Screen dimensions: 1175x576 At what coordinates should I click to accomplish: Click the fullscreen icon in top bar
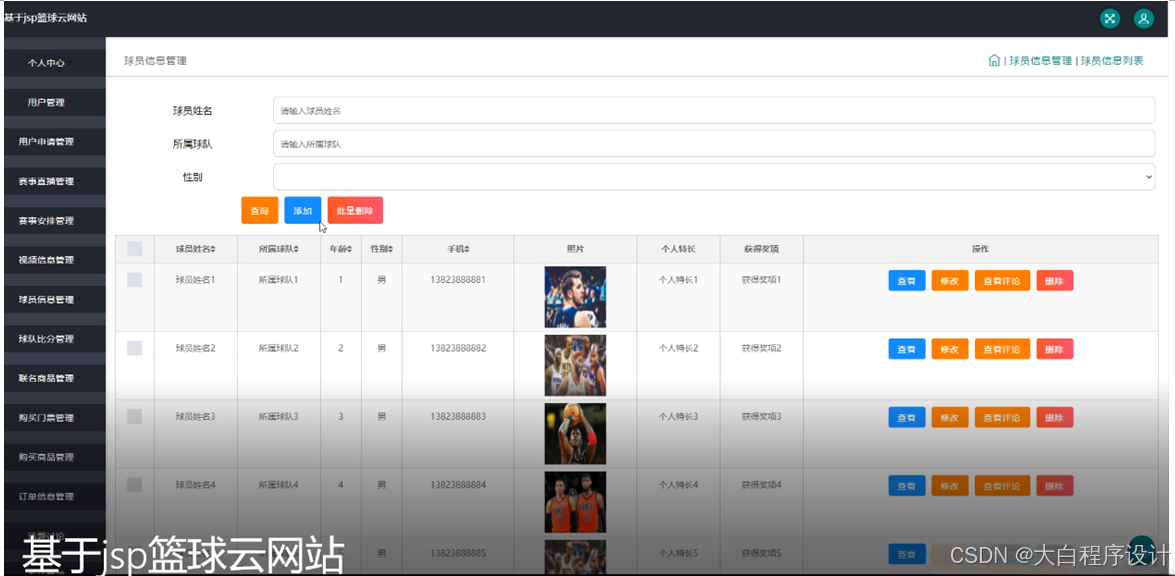click(x=1110, y=19)
